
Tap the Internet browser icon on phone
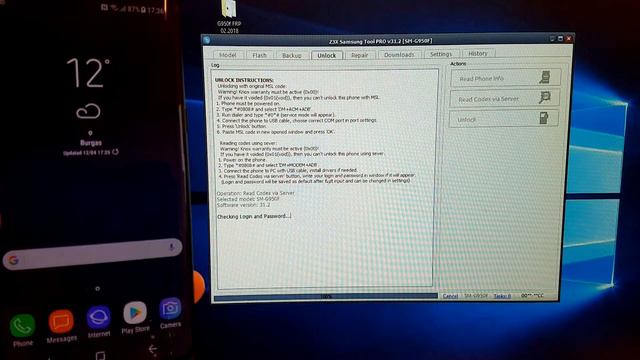point(98,317)
